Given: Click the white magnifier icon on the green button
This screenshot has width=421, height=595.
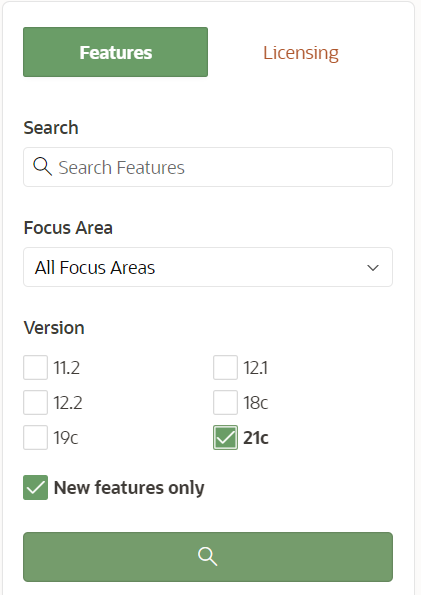Looking at the screenshot, I should pyautogui.click(x=208, y=557).
